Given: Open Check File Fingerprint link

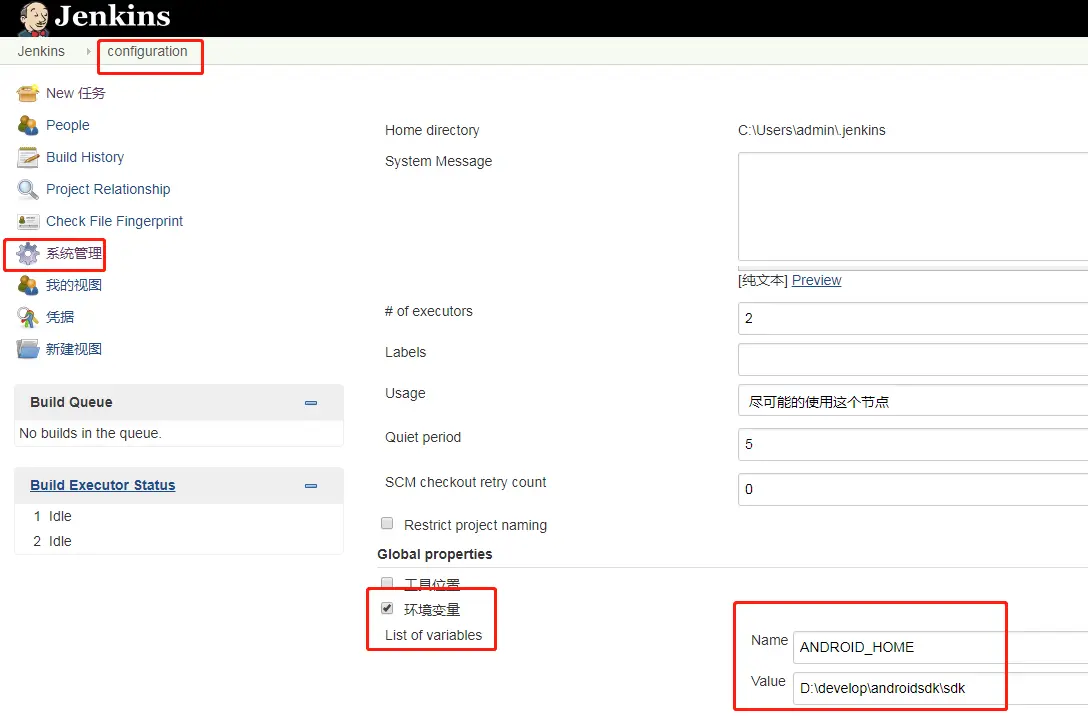Looking at the screenshot, I should click(x=114, y=221).
